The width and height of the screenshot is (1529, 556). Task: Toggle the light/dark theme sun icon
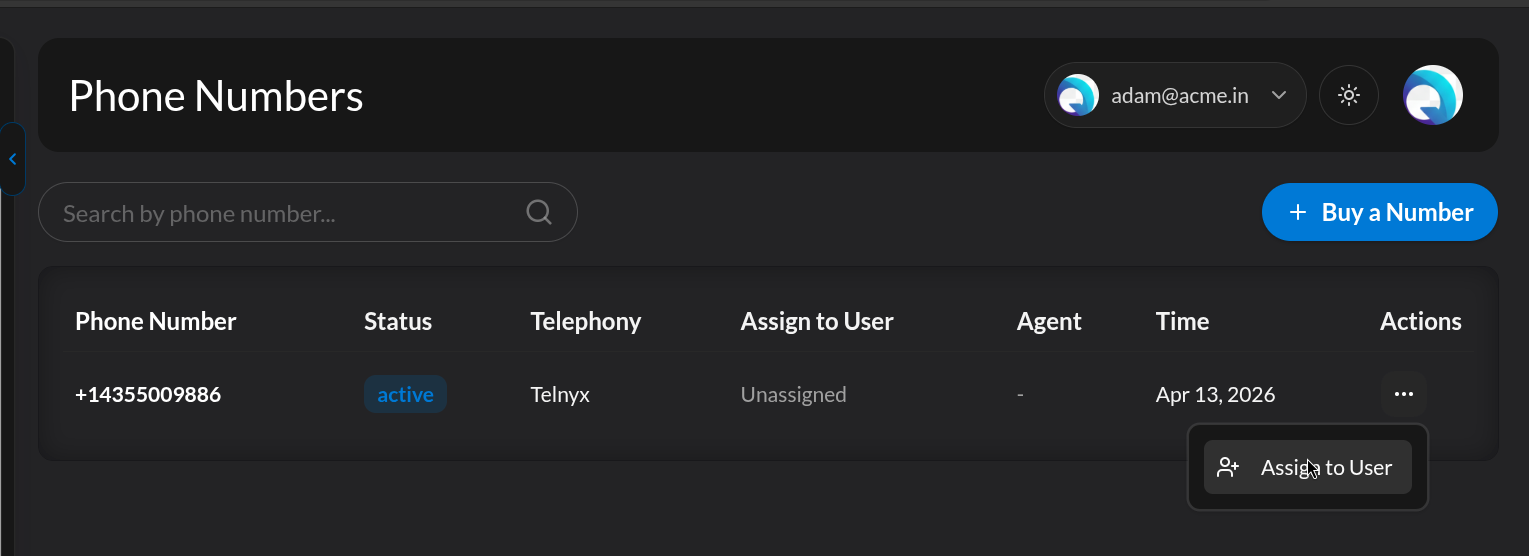coord(1349,96)
